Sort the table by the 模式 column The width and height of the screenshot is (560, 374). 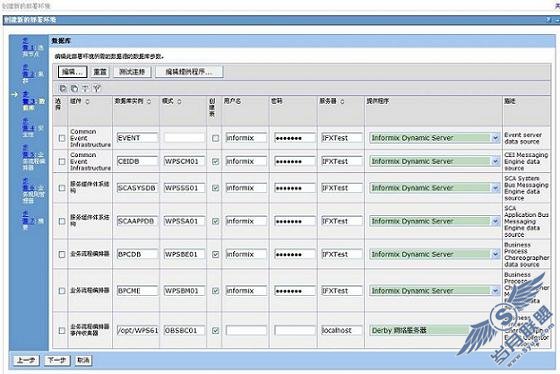tap(179, 102)
